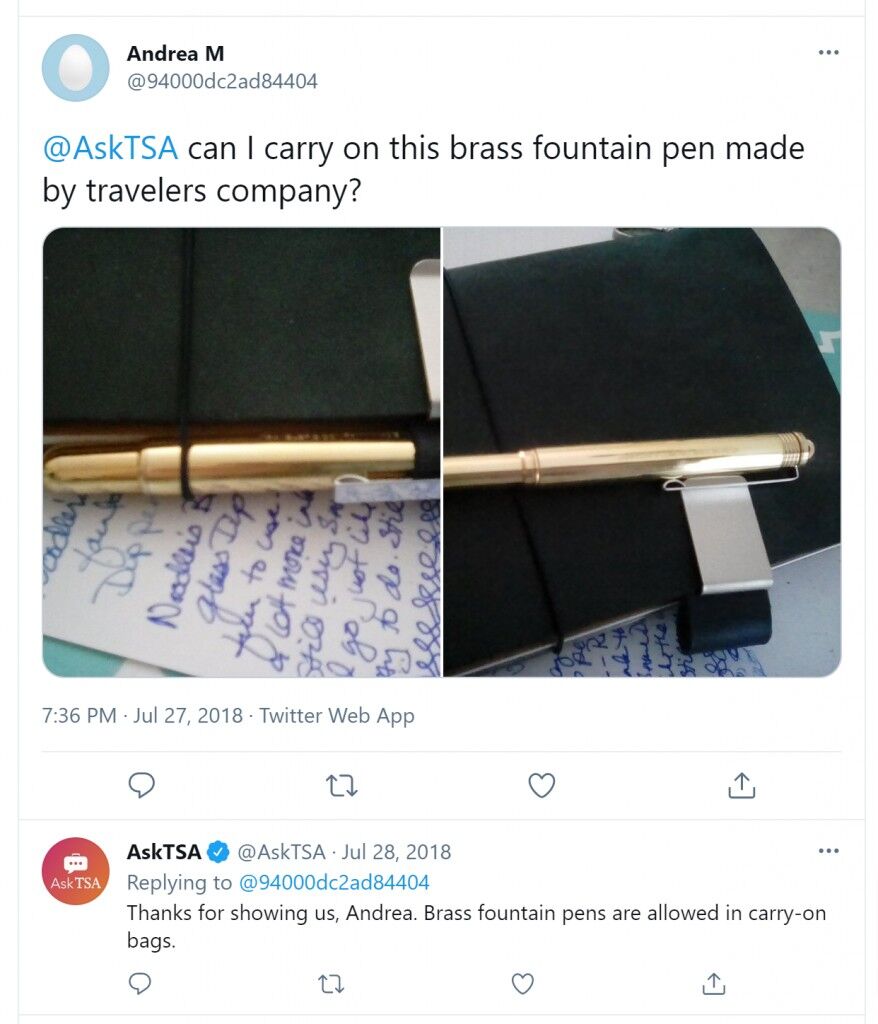878x1024 pixels.
Task: View right photo of pen with clip
Action: click(642, 452)
